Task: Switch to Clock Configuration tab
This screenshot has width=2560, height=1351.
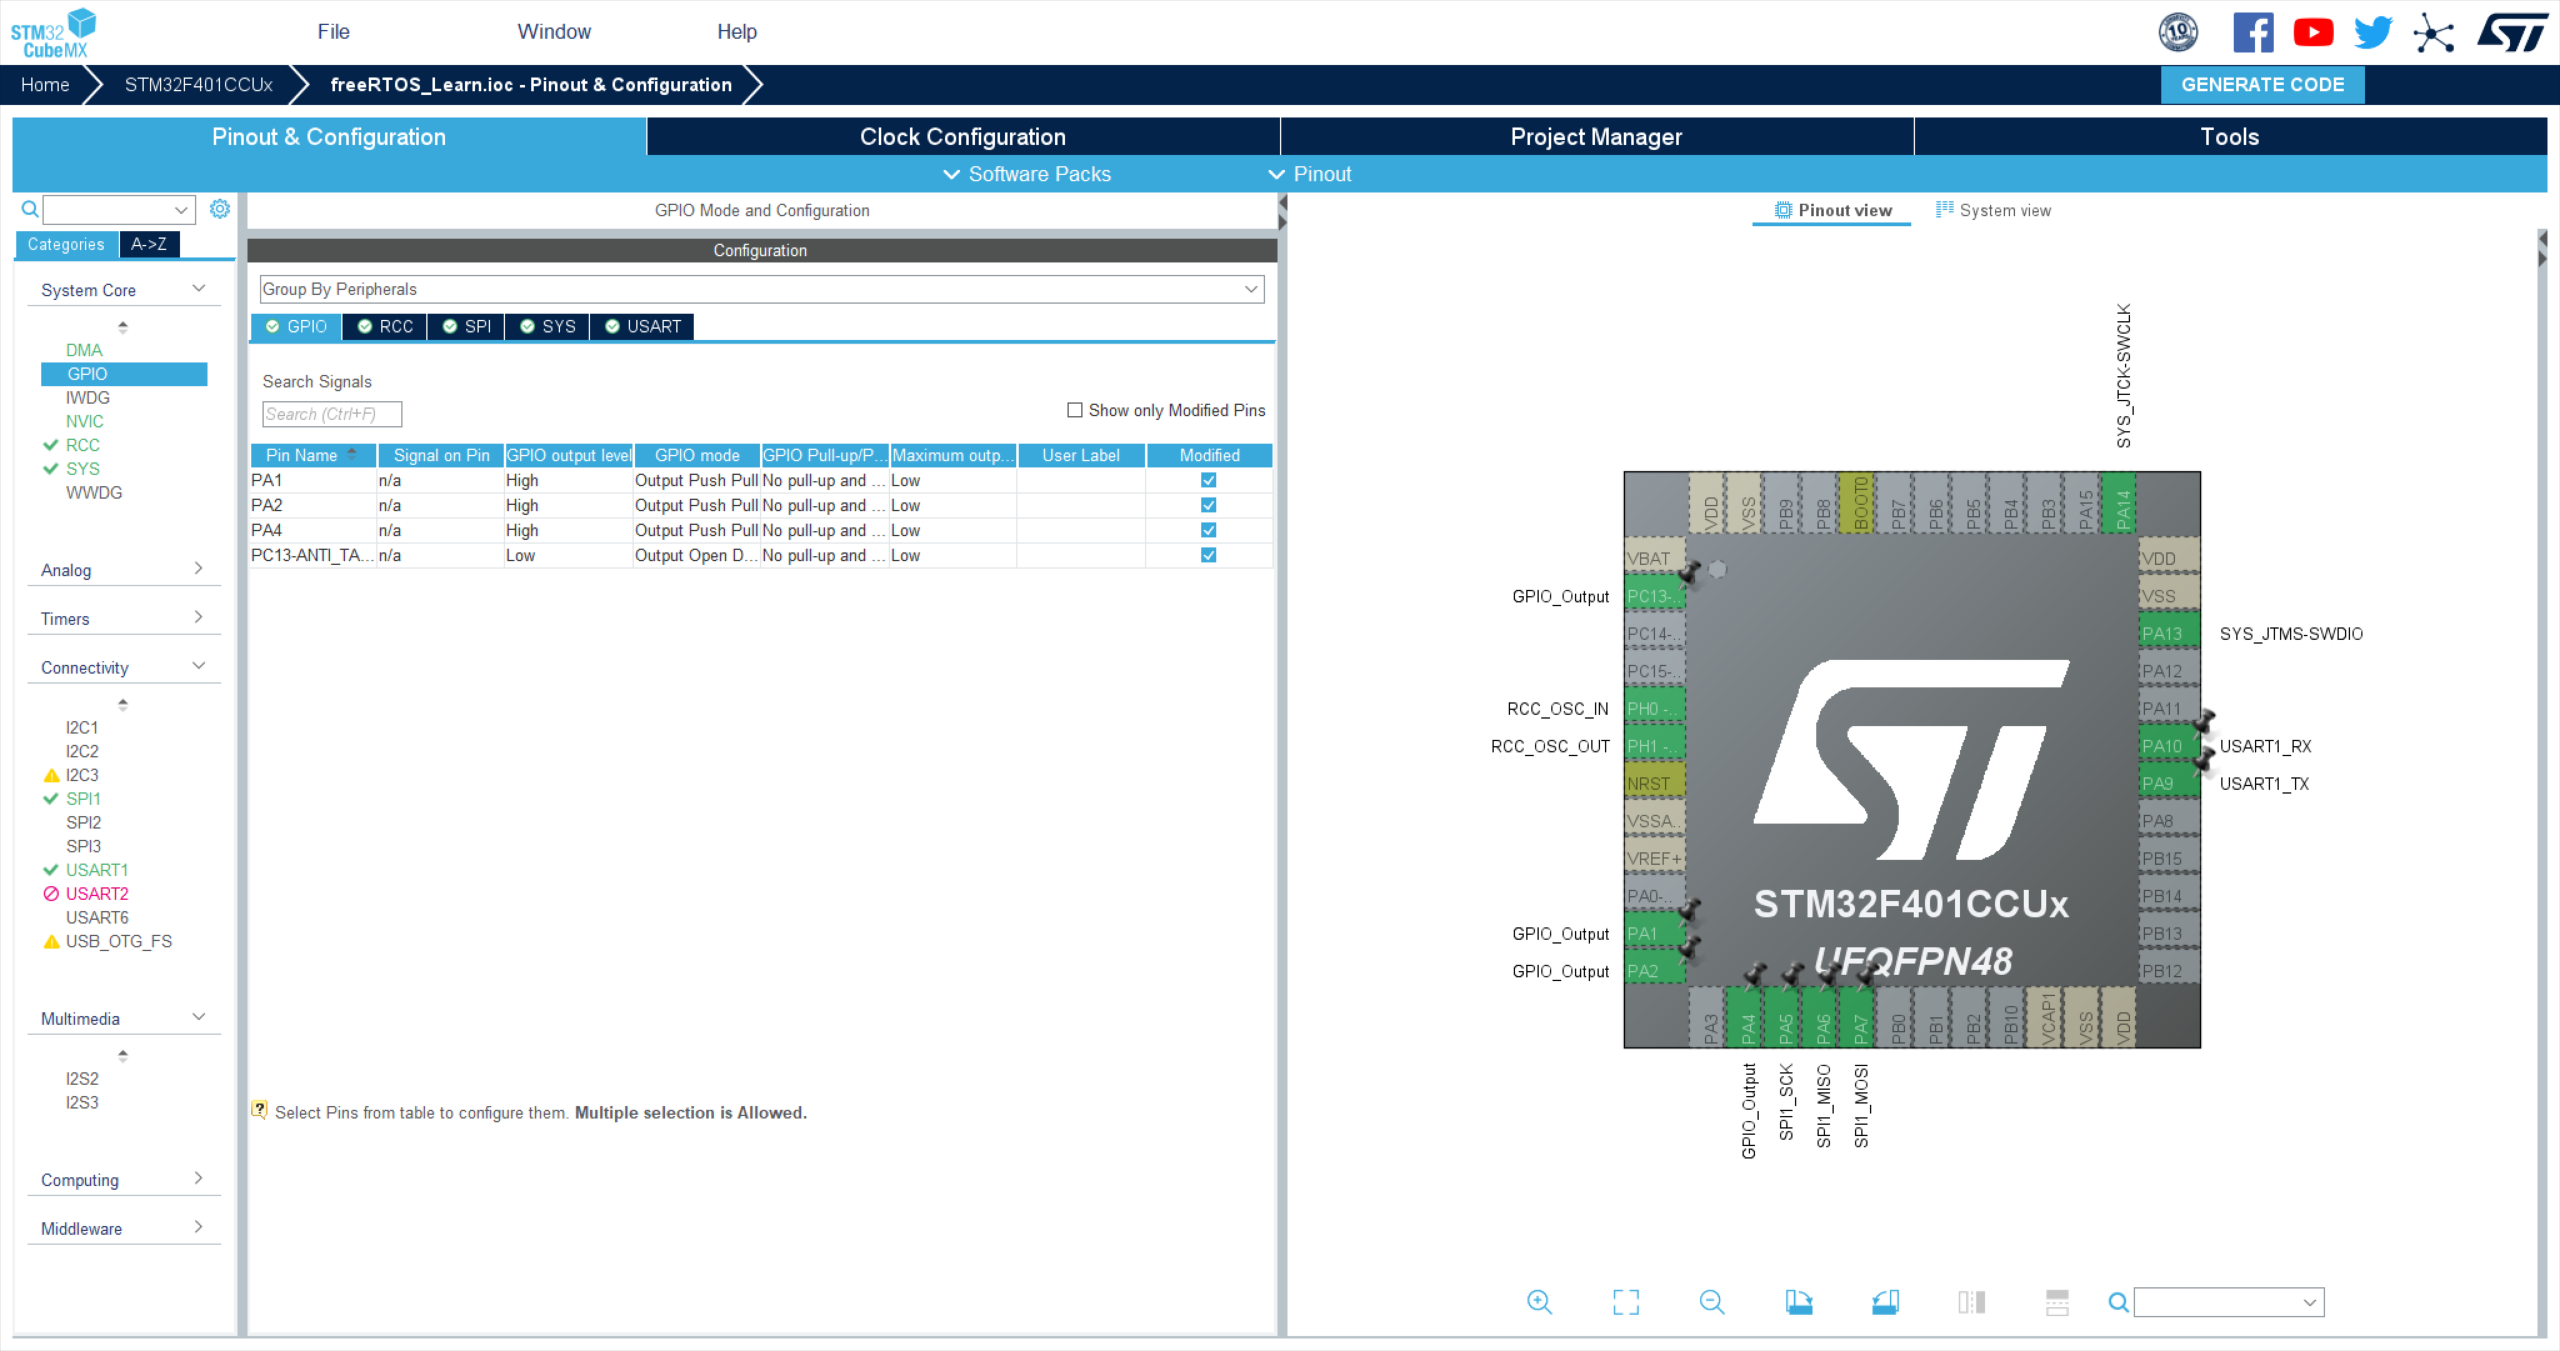Action: coord(963,137)
